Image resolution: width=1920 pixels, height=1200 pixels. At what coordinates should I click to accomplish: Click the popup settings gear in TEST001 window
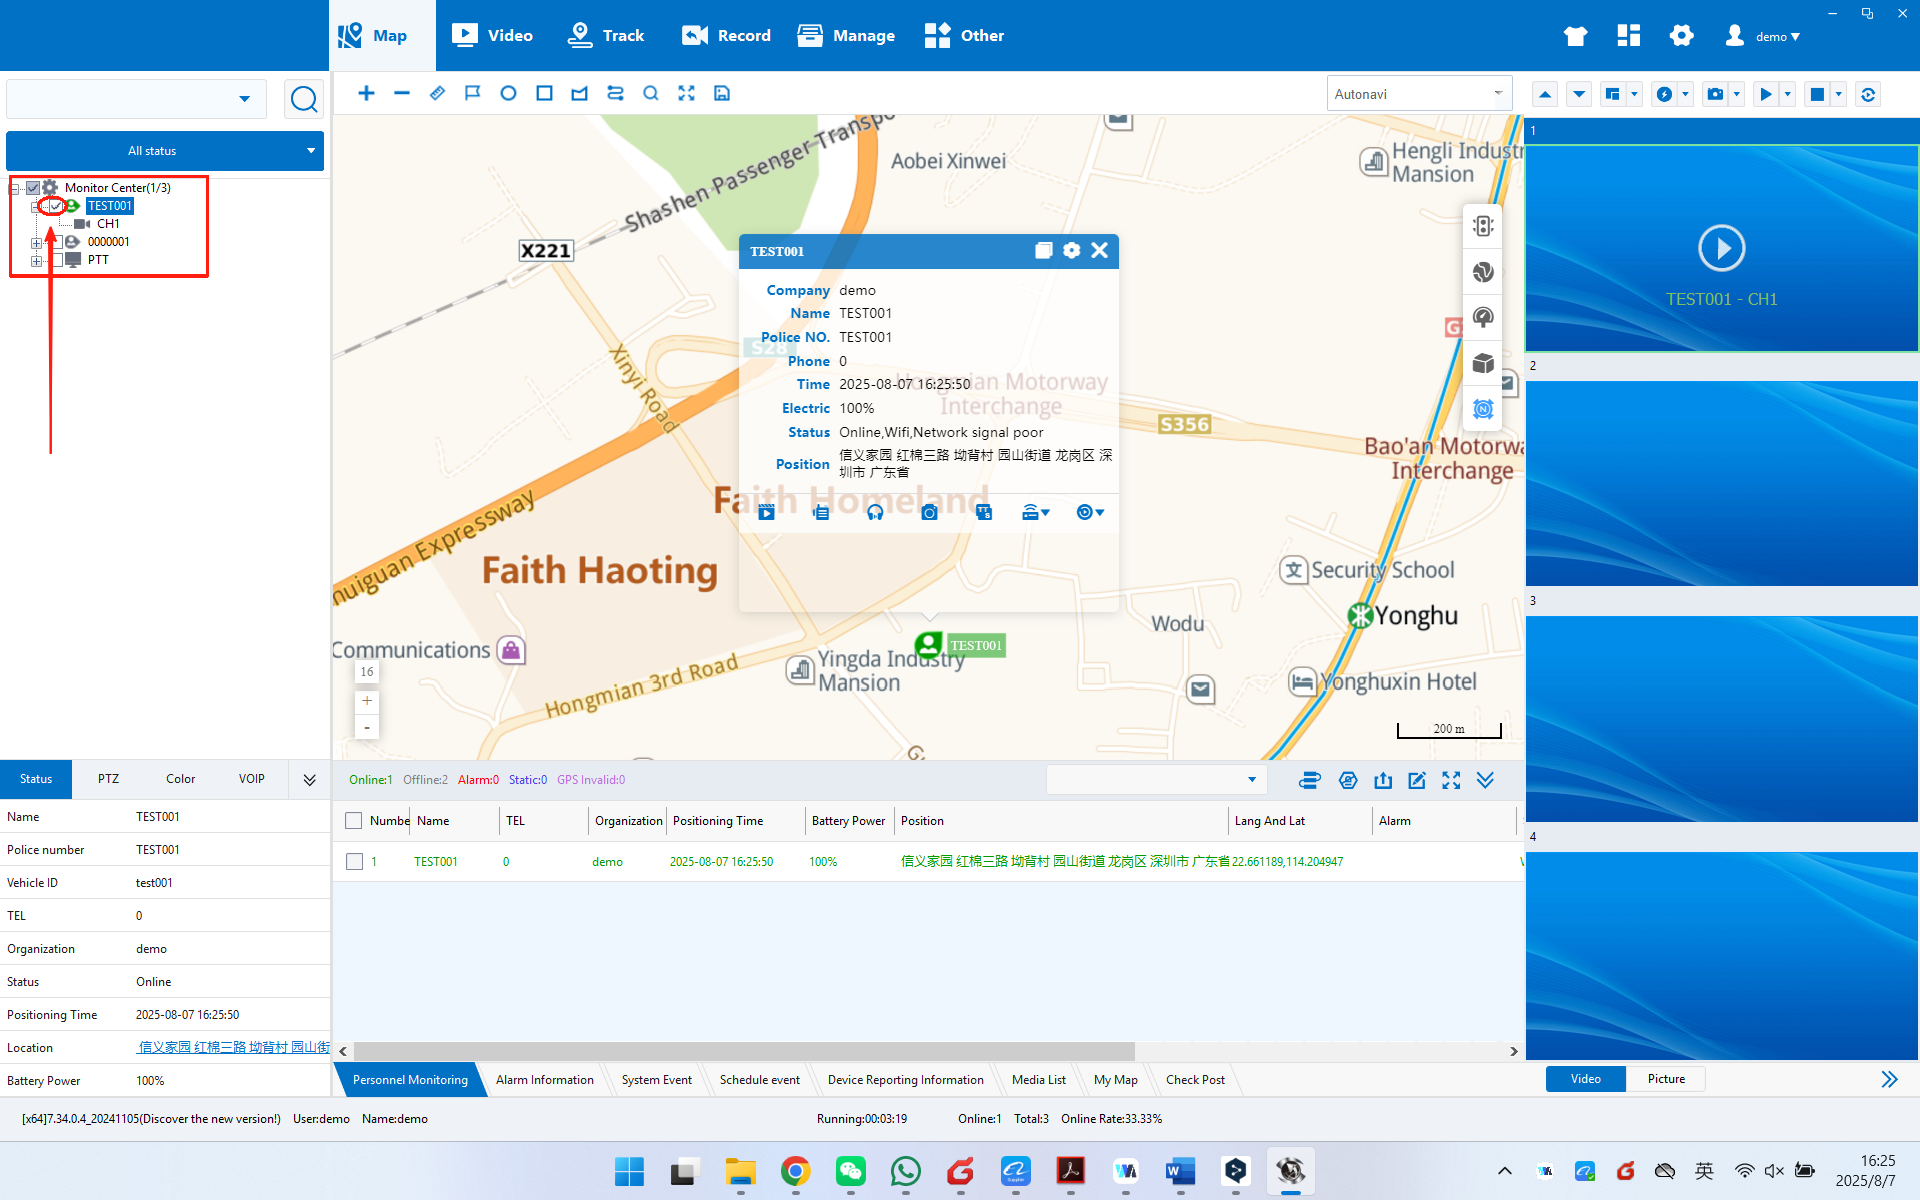pos(1072,250)
